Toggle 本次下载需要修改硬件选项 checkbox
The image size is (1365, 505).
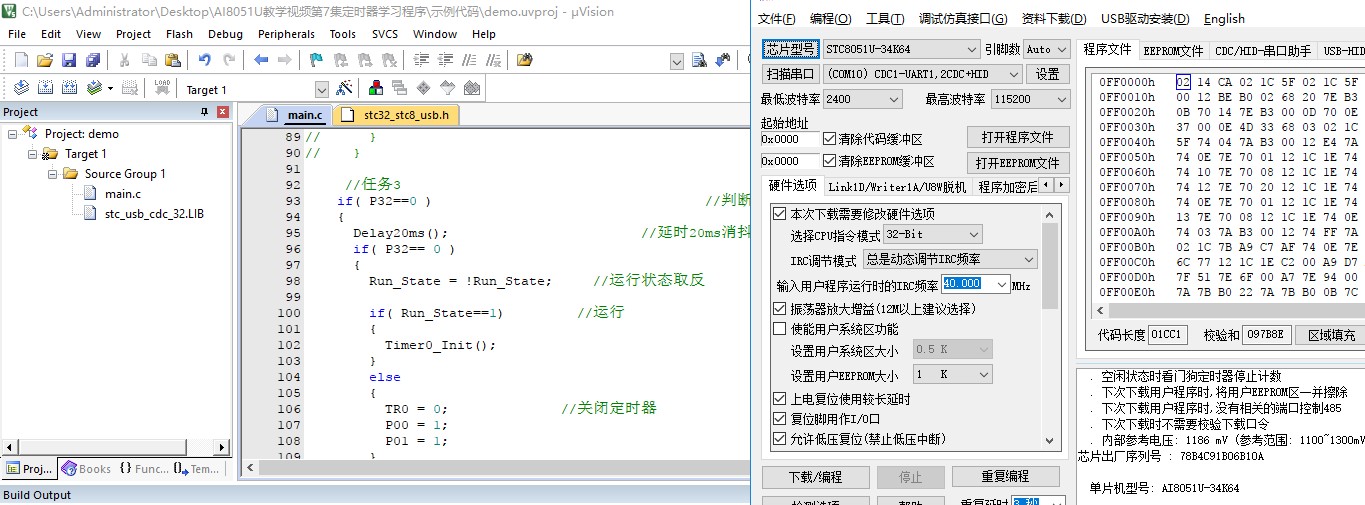point(780,214)
